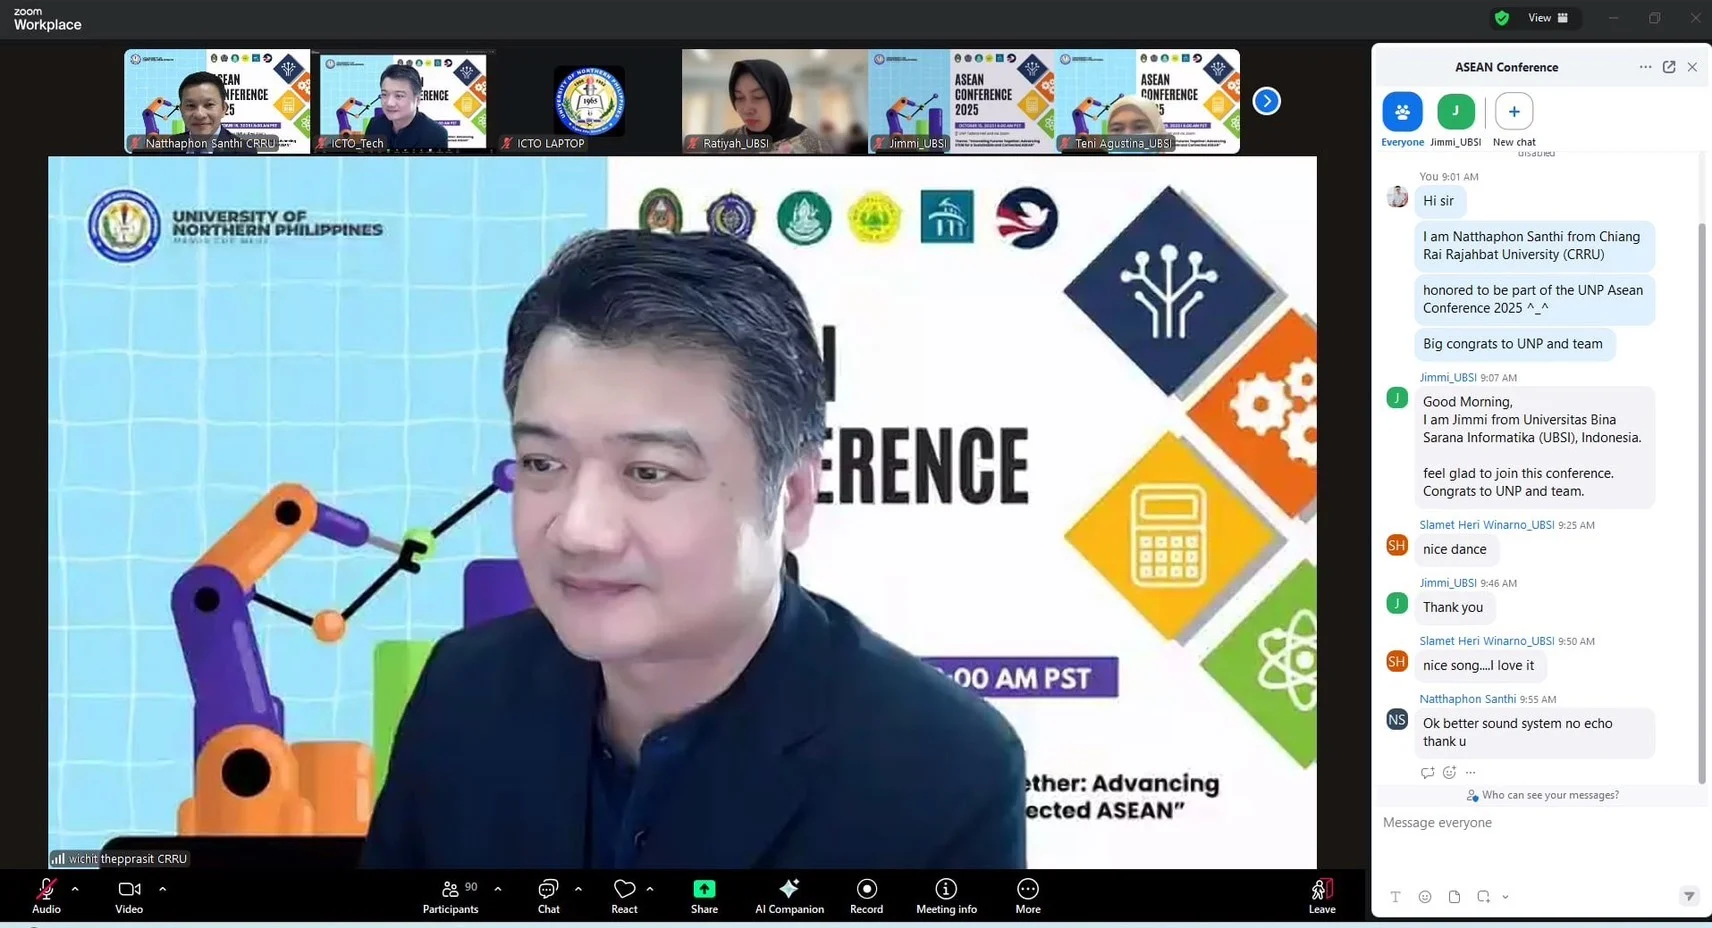Select the Everyone chat tab

[x=1402, y=112]
